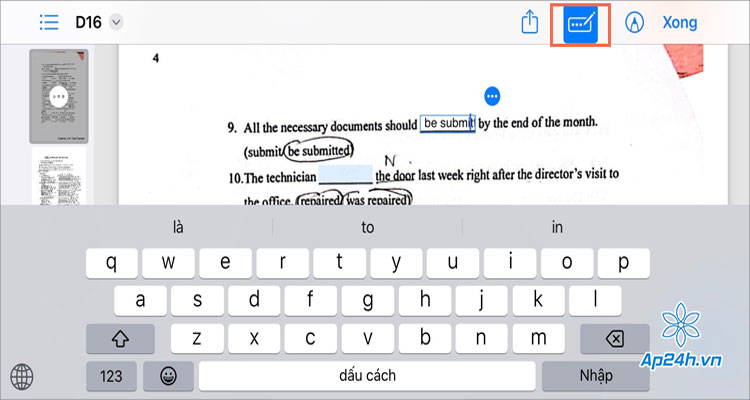The height and width of the screenshot is (400, 750).
Task: Select the second page thumbnail
Action: 59,176
